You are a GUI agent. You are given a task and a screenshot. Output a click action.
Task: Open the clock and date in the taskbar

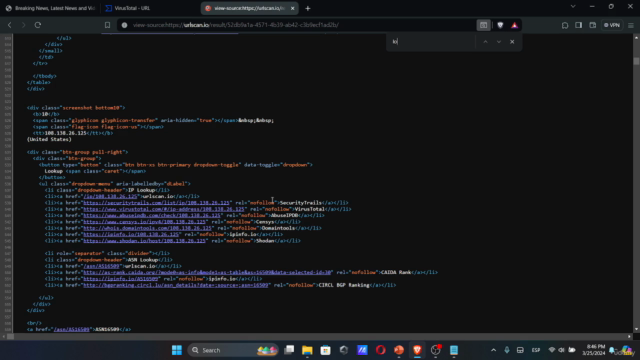pyautogui.click(x=595, y=350)
